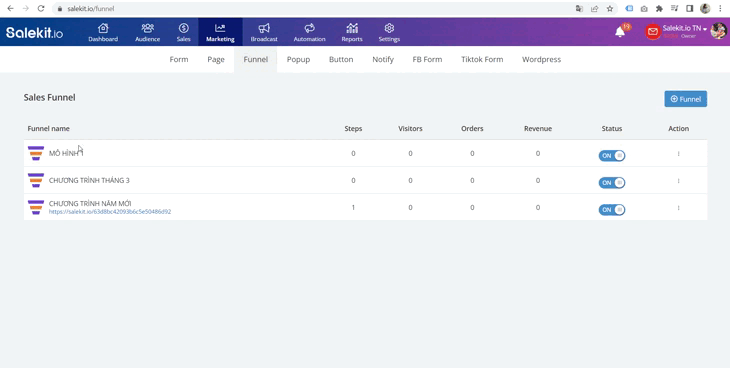Open the CHƯƠNG TRÌNH THÁNG 3 funnel
730x368 pixels.
click(x=89, y=180)
